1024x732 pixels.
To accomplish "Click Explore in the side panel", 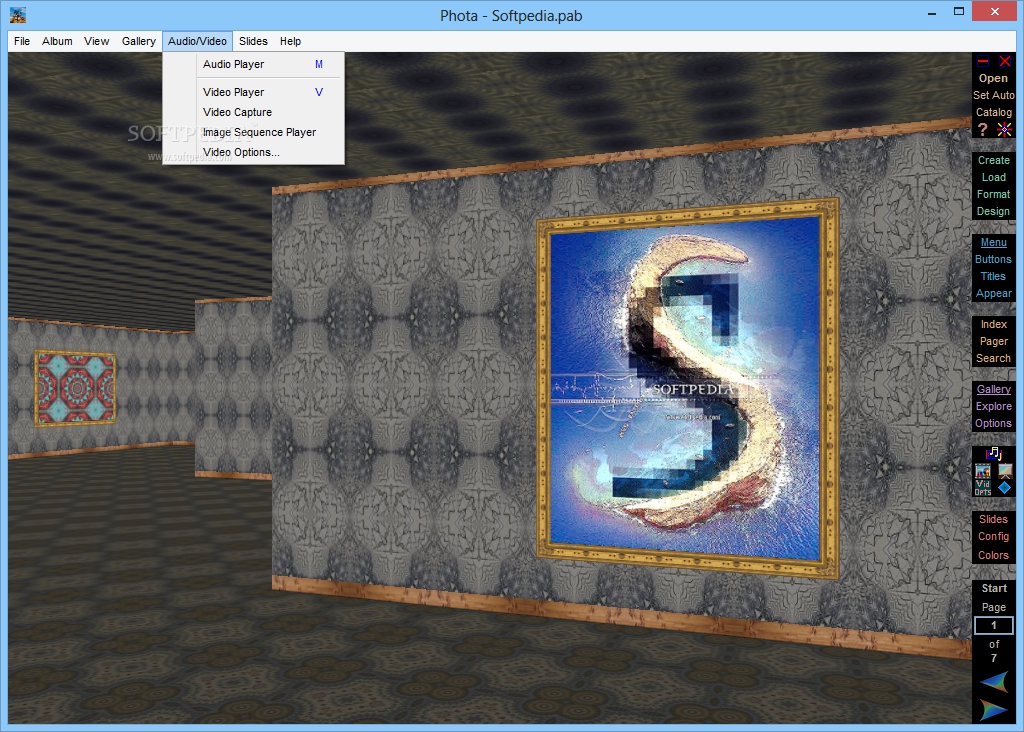I will tap(993, 406).
